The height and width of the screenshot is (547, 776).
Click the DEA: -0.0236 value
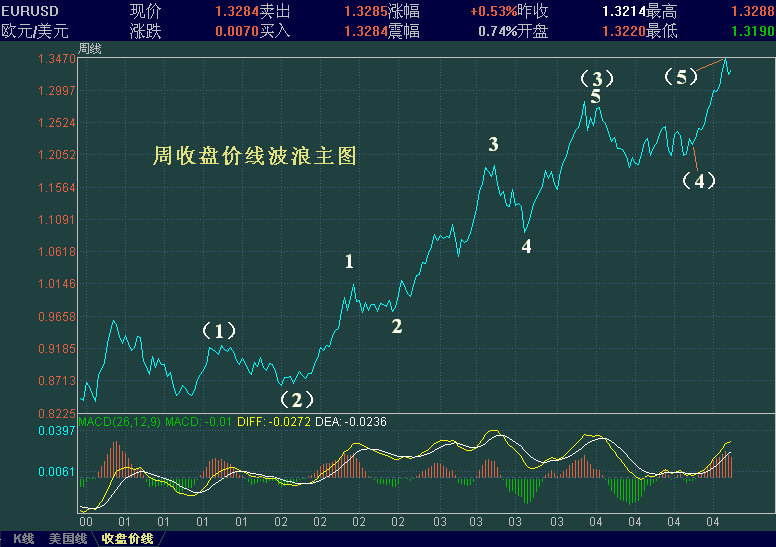pos(350,422)
